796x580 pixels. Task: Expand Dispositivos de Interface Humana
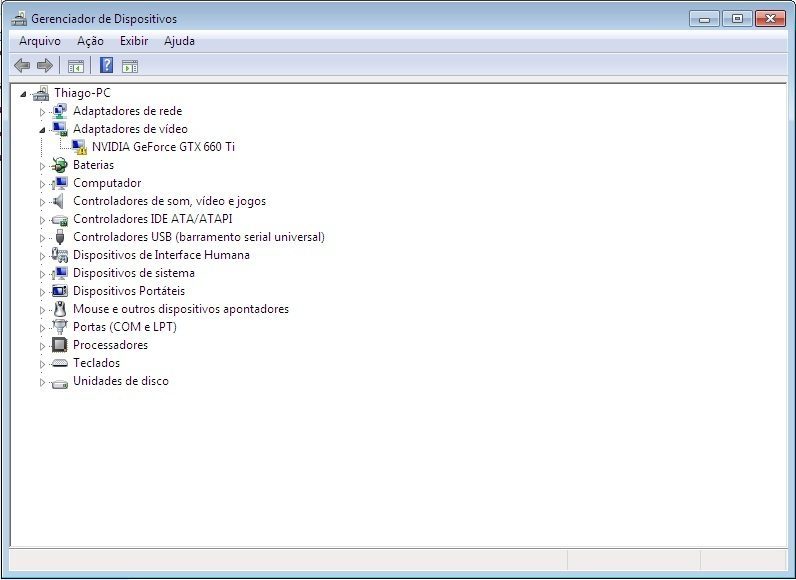pyautogui.click(x=42, y=256)
